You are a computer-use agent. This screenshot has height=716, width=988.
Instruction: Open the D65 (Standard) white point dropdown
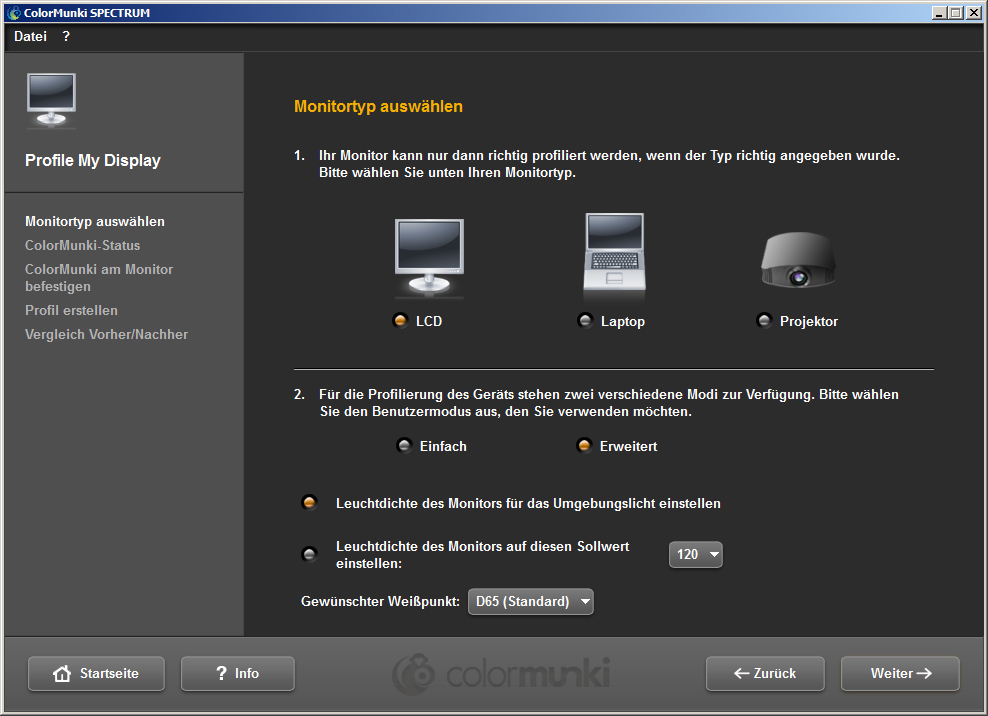[x=531, y=601]
